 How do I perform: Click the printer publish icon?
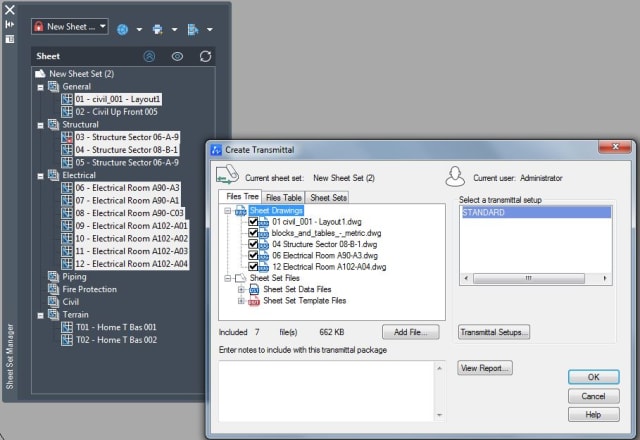158,29
